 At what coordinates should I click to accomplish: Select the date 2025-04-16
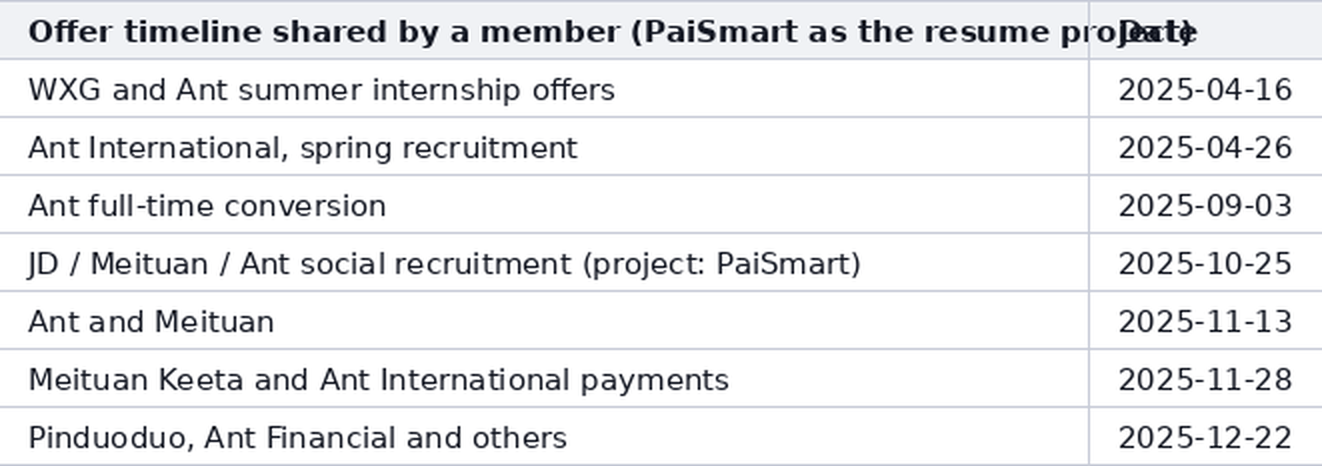point(1205,90)
